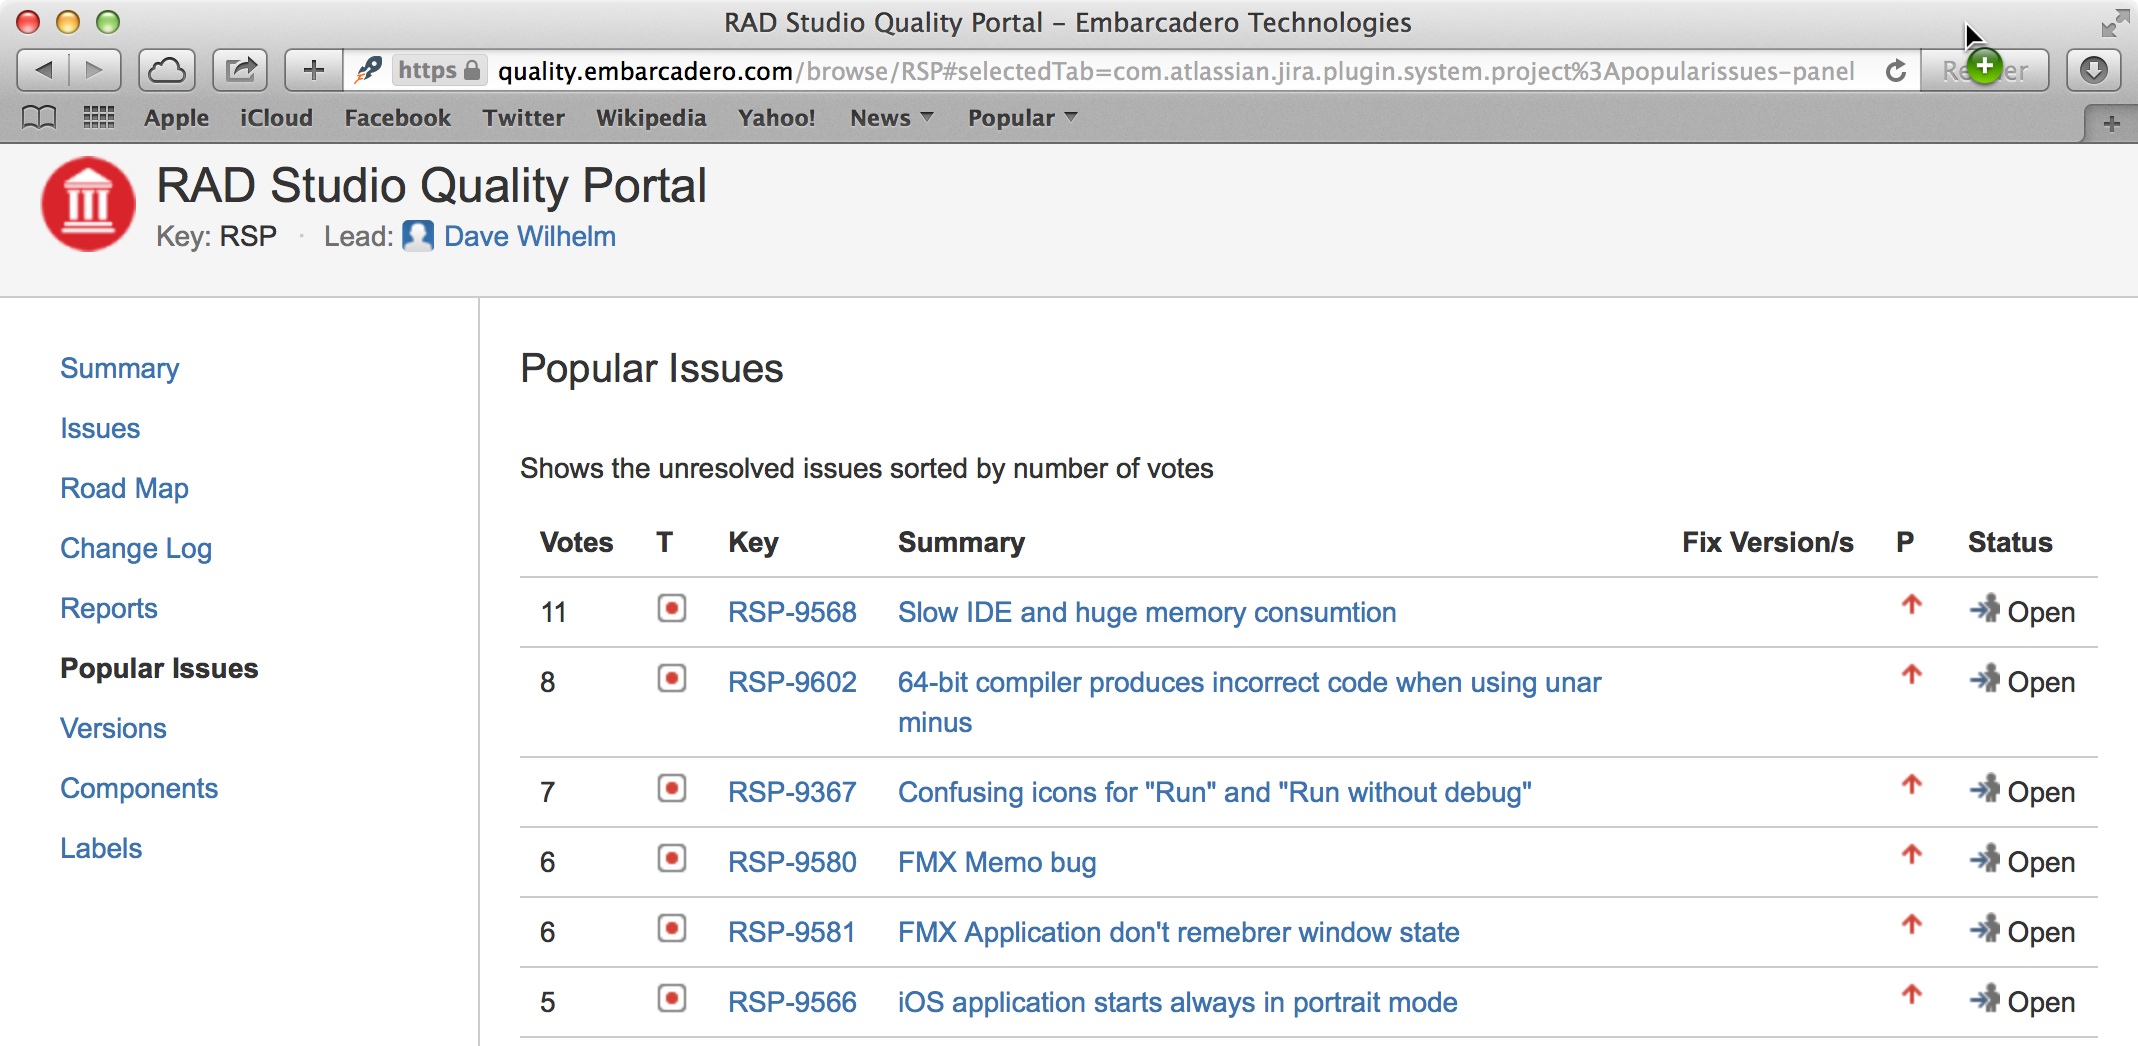Click the bug type icon for RSP-9568
2138x1046 pixels.
coord(672,608)
